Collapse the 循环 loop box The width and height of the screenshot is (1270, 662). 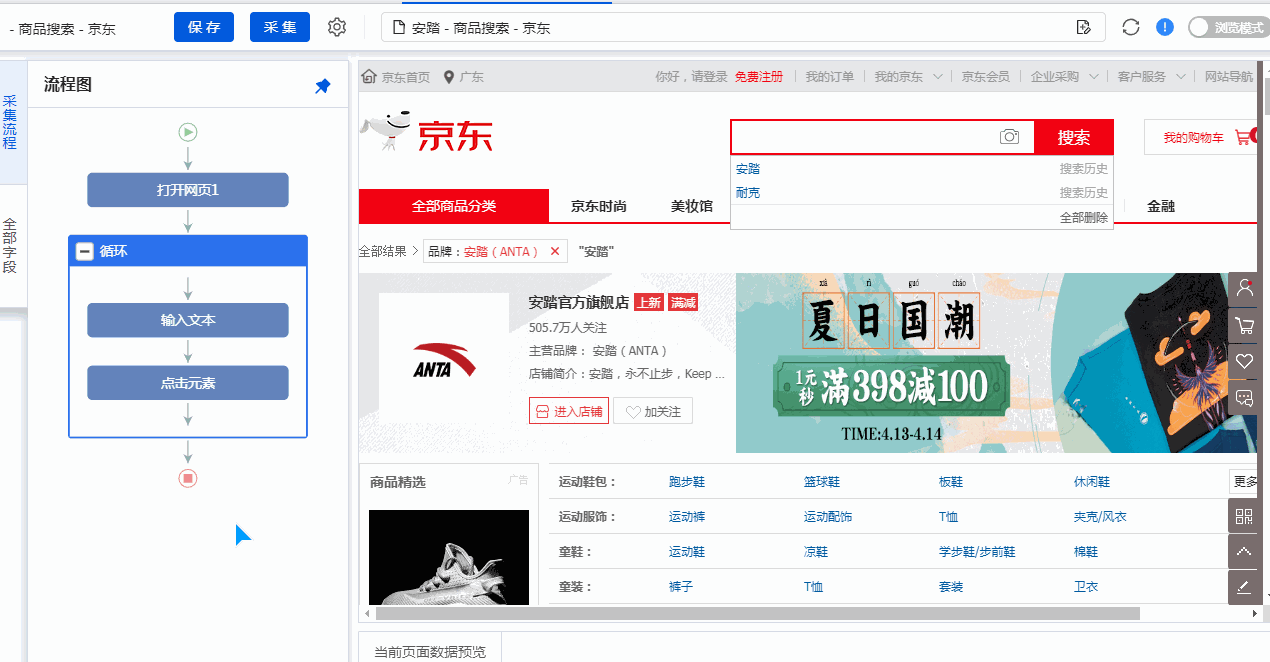[85, 251]
